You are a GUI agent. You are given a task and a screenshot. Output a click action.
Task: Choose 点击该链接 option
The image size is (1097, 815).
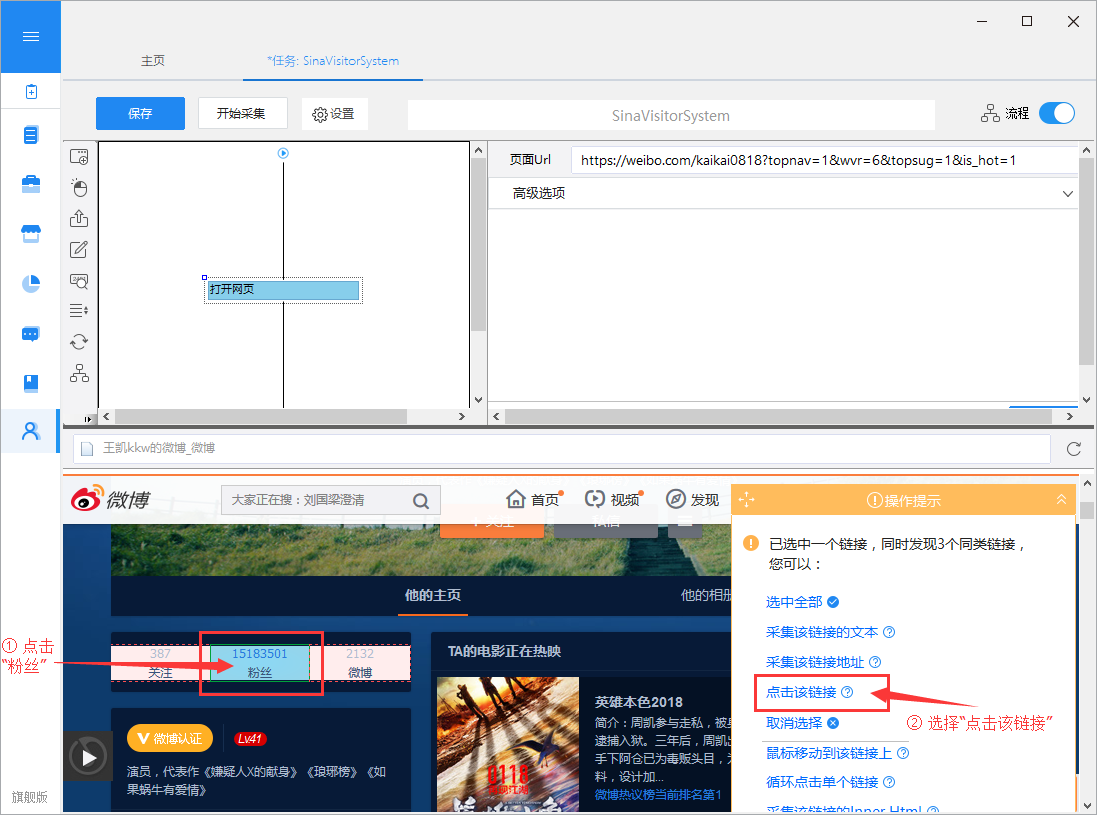point(801,692)
